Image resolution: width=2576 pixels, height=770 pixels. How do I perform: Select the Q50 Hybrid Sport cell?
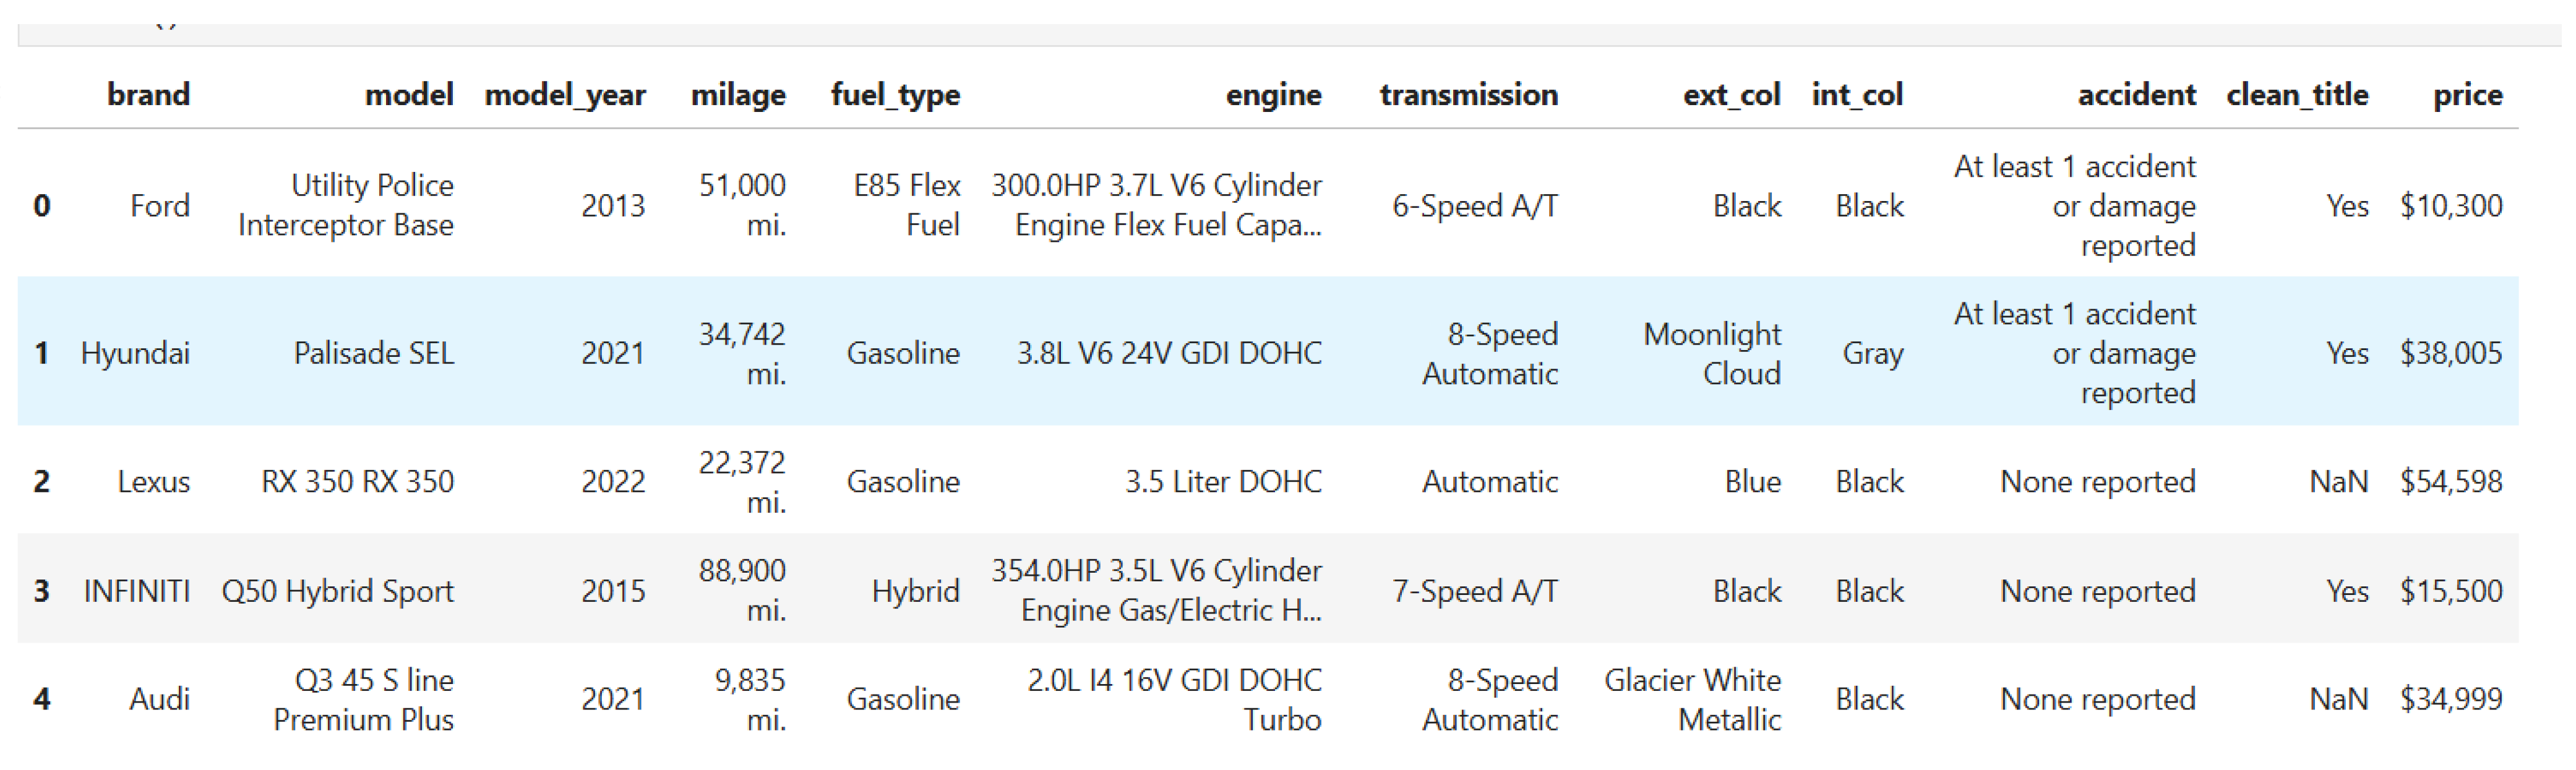coord(337,591)
